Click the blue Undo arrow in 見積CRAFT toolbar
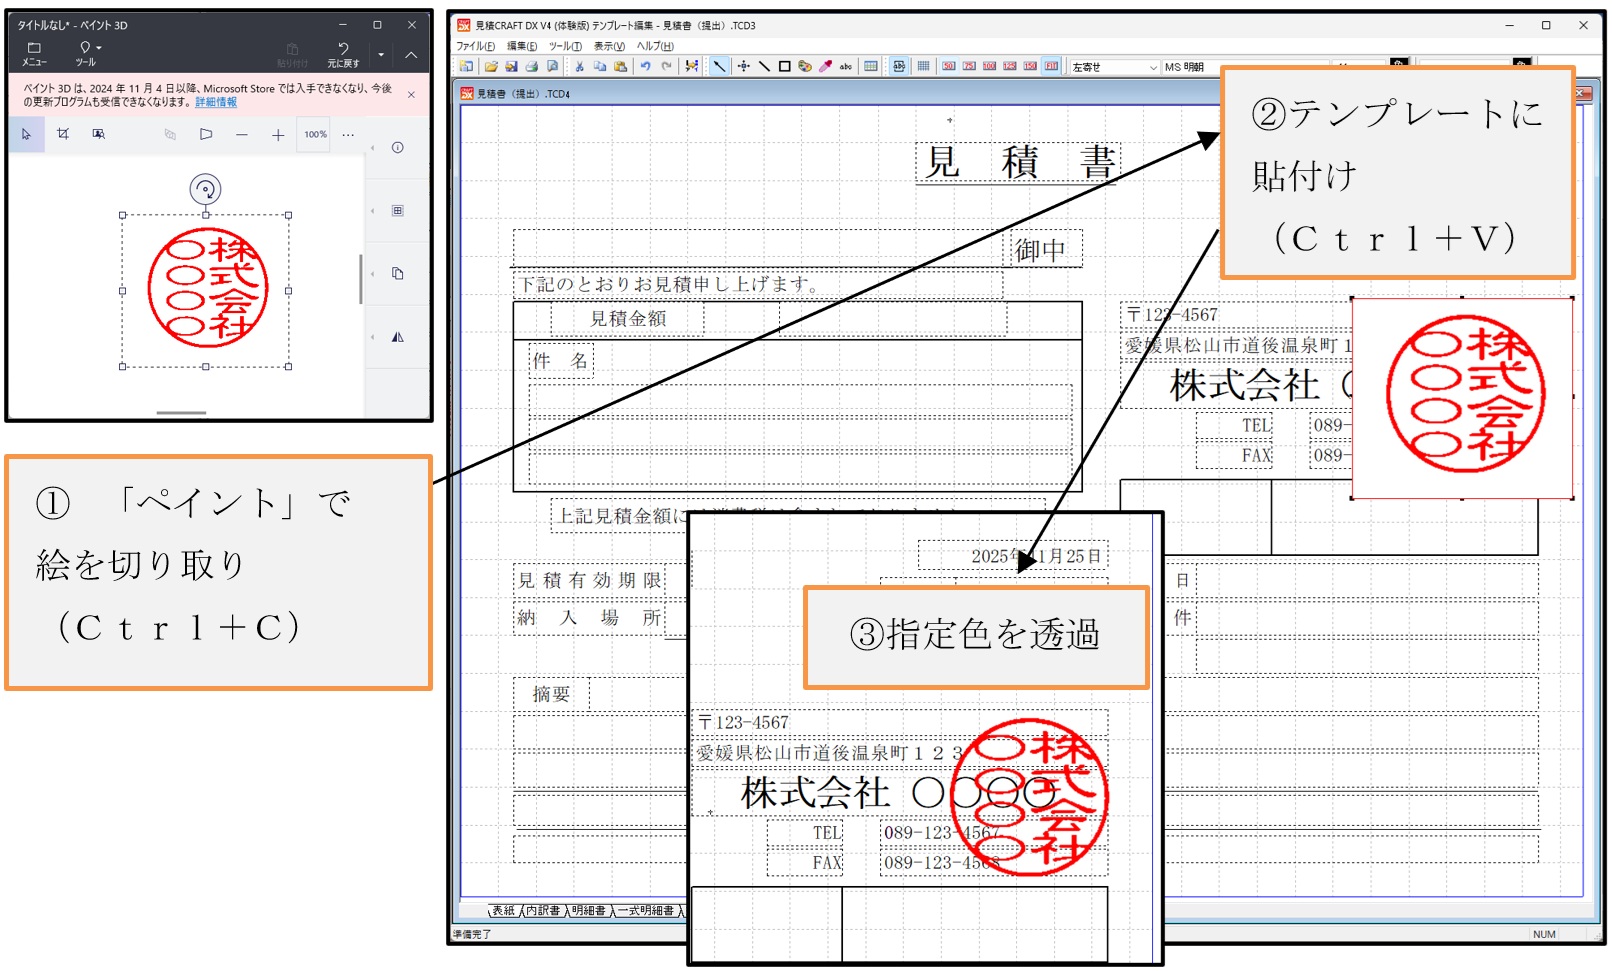The height and width of the screenshot is (971, 1612). coord(646,67)
